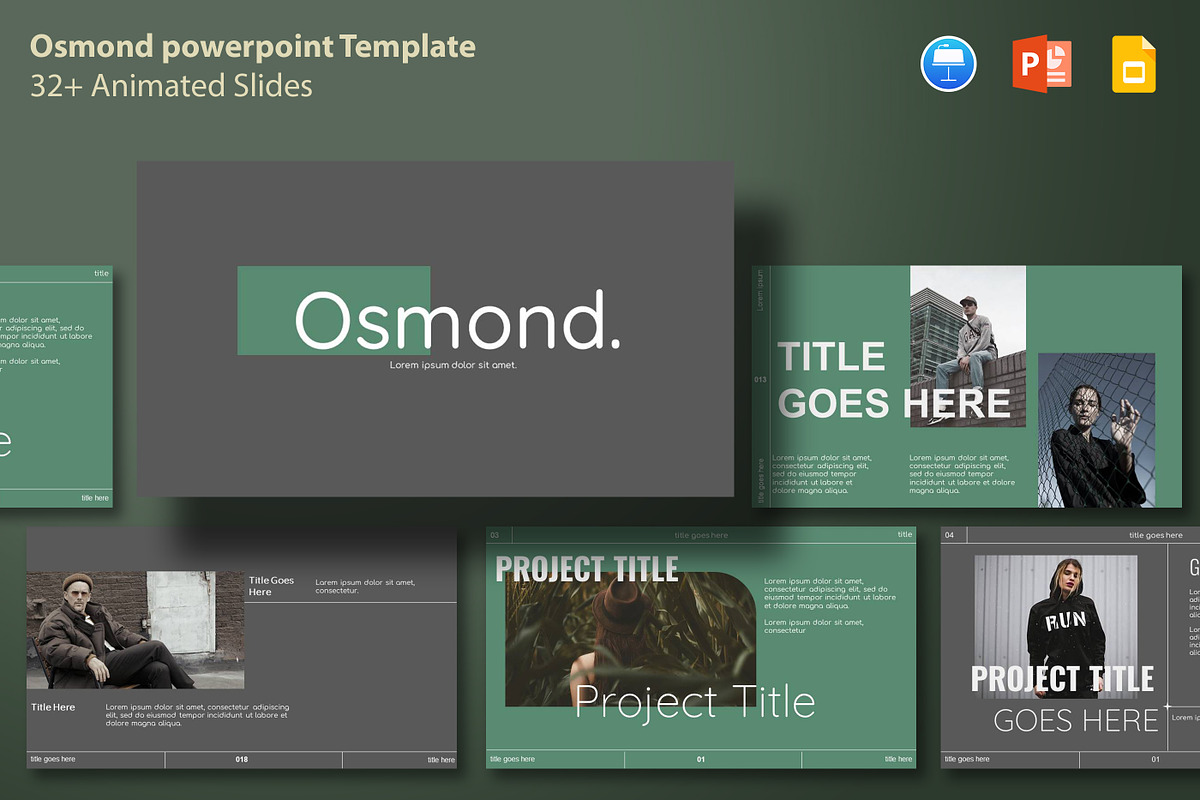This screenshot has height=800, width=1200.
Task: Click the Keynote app icon
Action: pyautogui.click(x=948, y=64)
